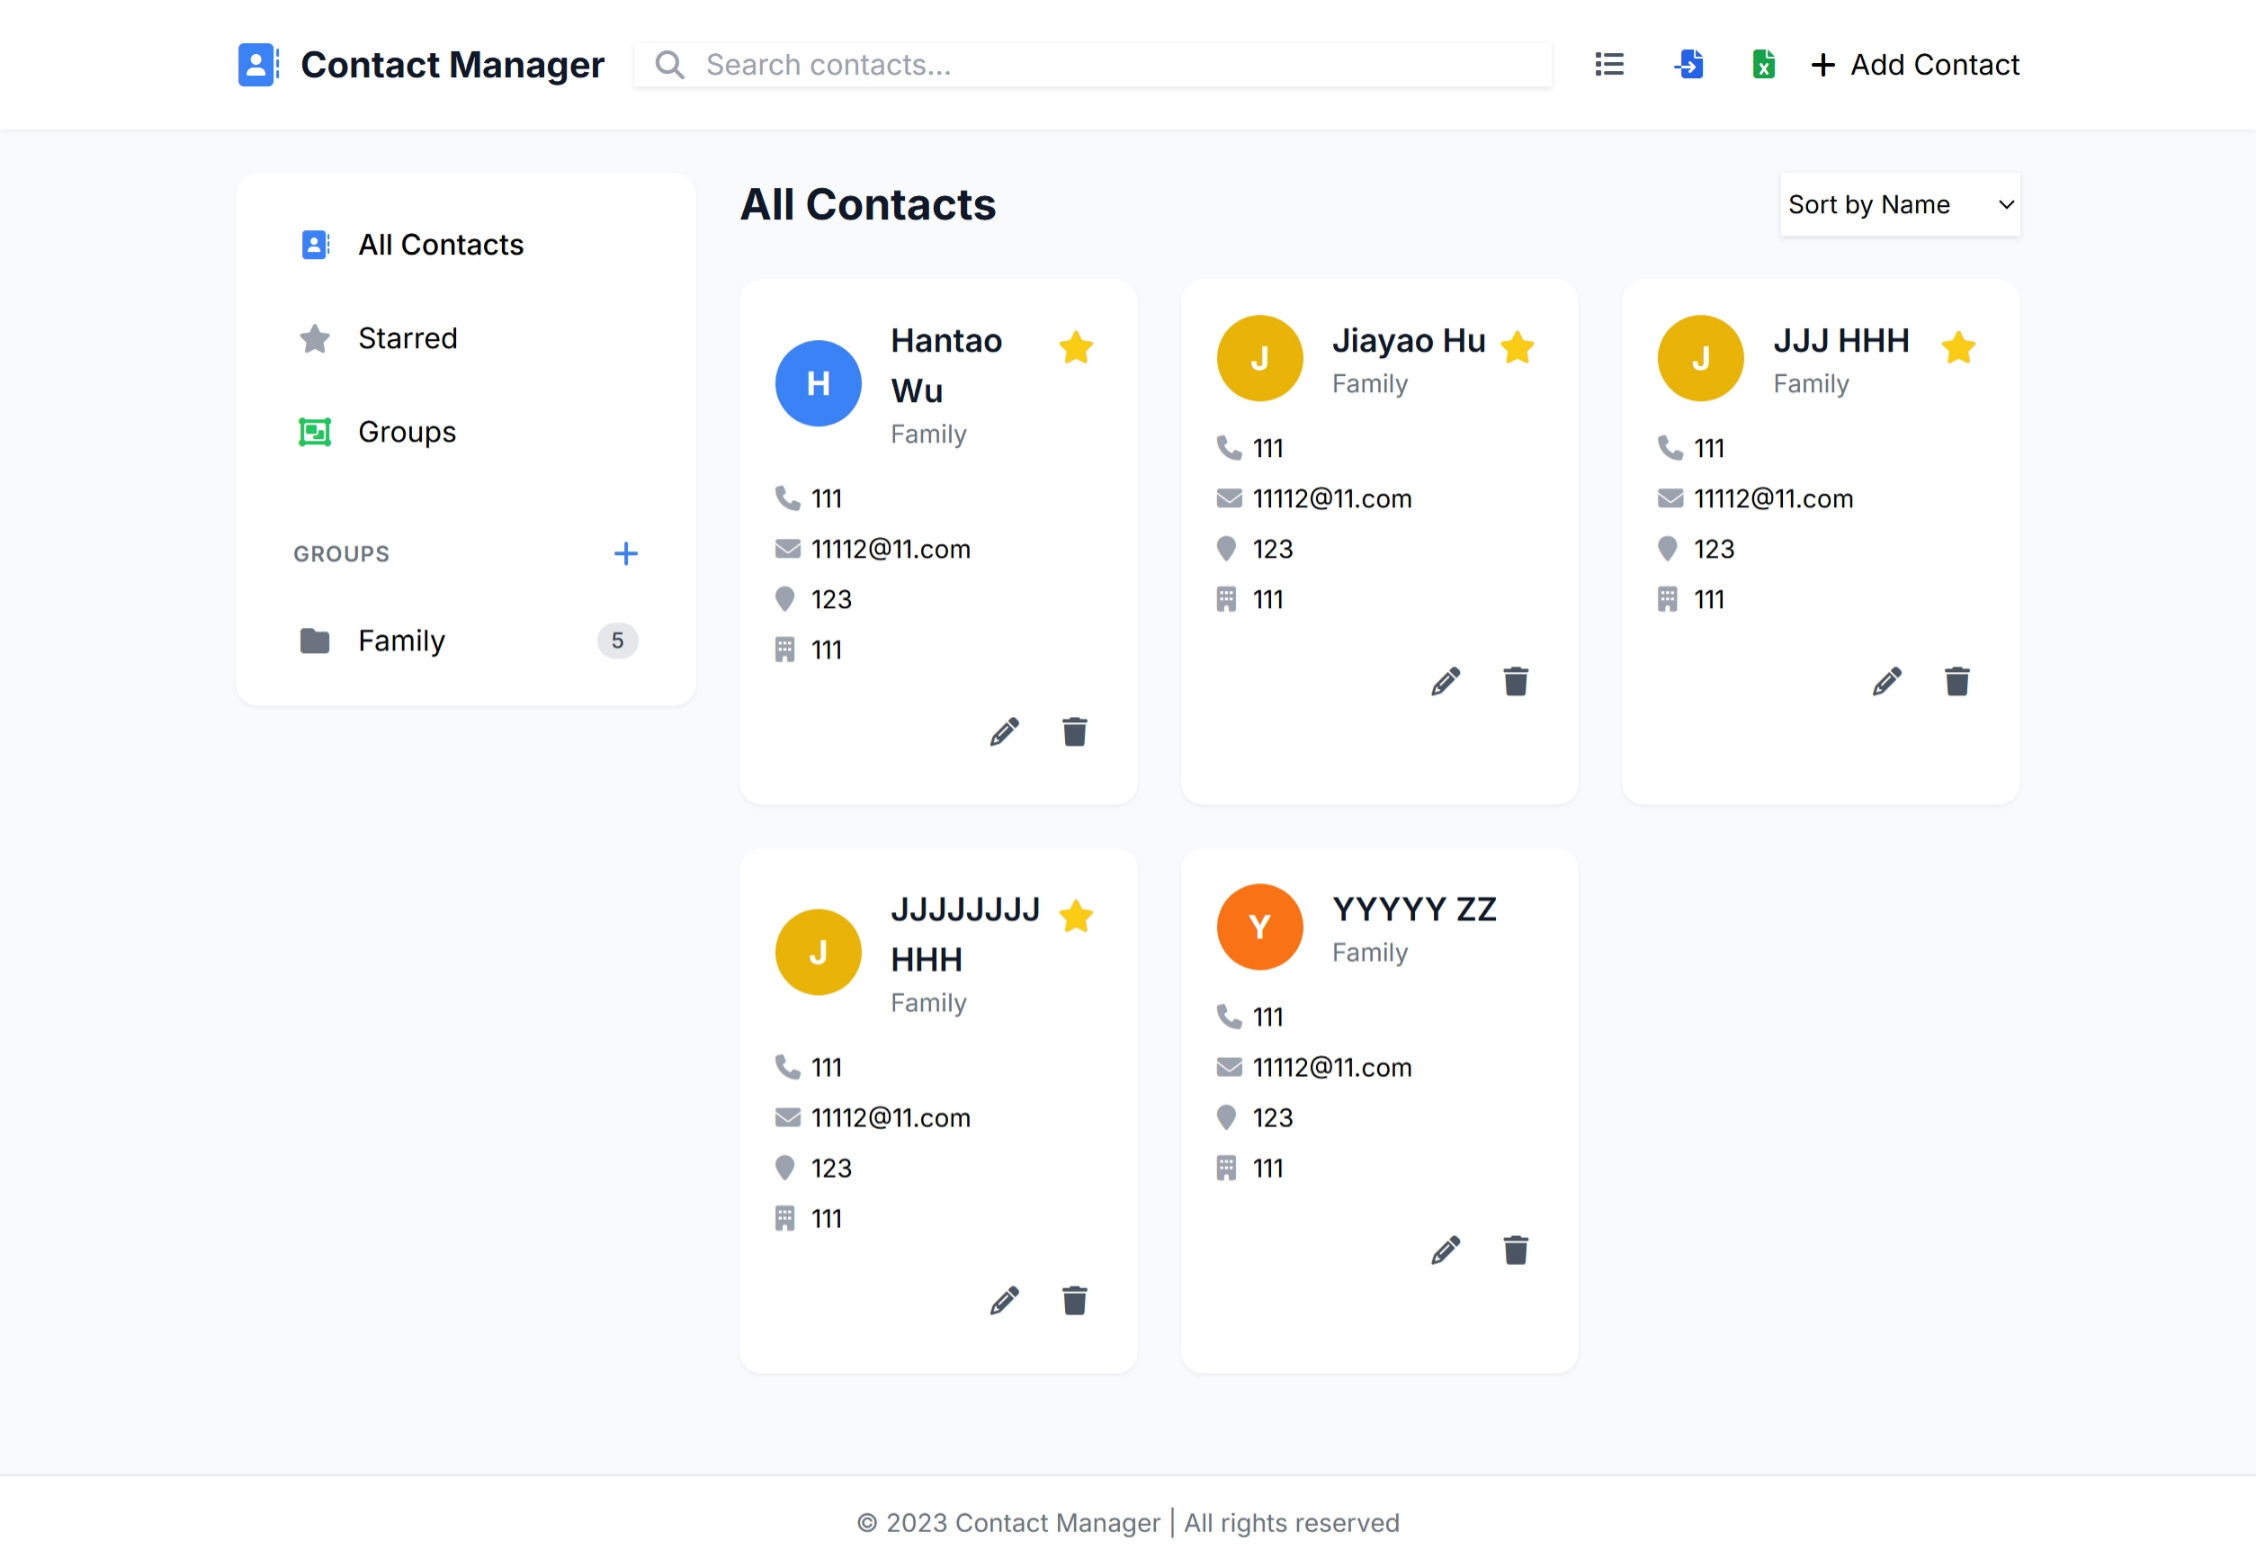The width and height of the screenshot is (2256, 1568).
Task: Open the Sort by Name dropdown
Action: (1899, 205)
